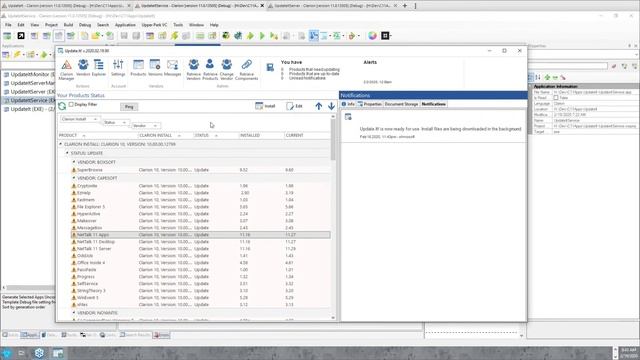Collapse the Vendor: CapeSoft group
Image resolution: width=640 pixels, height=360 pixels.
click(74, 178)
